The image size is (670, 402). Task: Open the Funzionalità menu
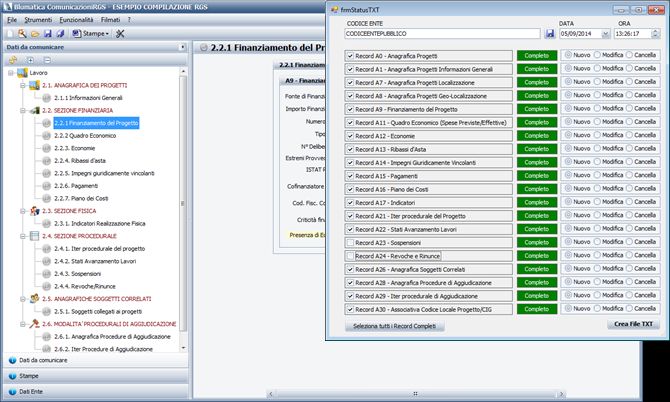coord(80,19)
